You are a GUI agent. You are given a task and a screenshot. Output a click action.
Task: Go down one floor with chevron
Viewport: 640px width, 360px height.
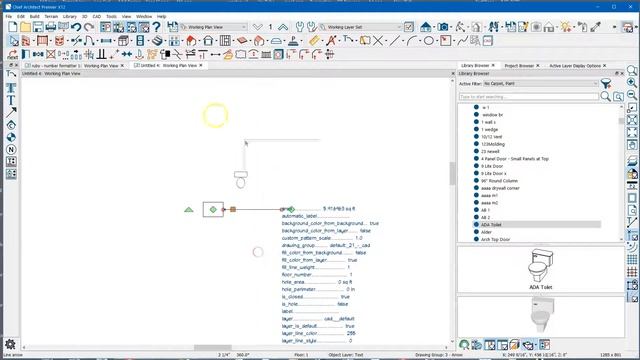[257, 27]
